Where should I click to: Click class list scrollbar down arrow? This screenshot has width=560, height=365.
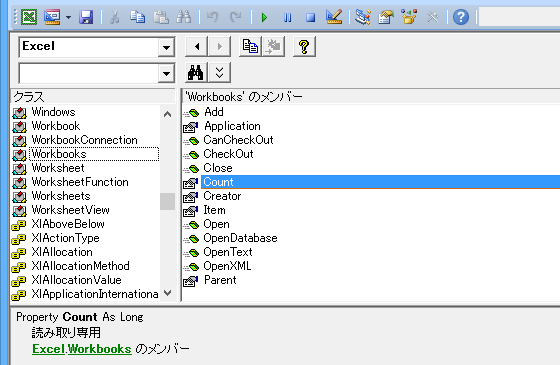click(167, 293)
